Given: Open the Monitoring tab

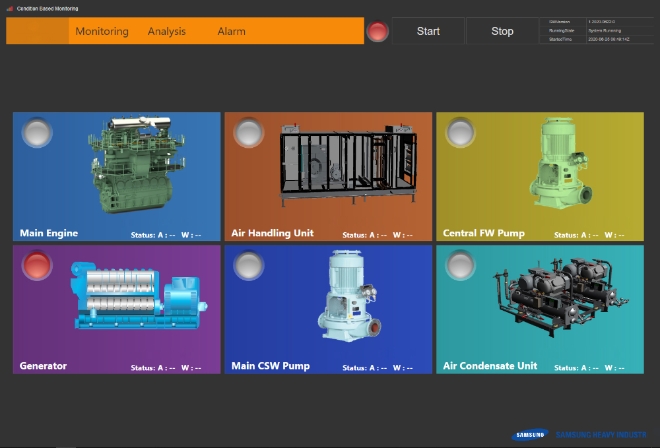Looking at the screenshot, I should click(102, 31).
